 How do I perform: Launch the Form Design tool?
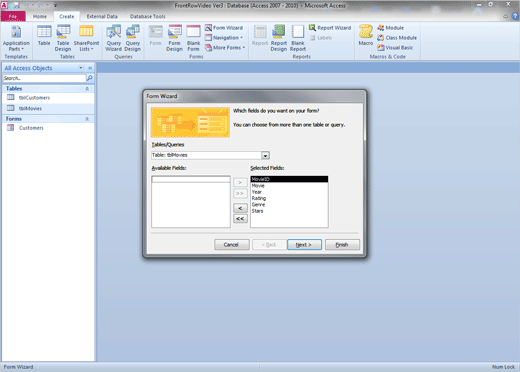[174, 38]
